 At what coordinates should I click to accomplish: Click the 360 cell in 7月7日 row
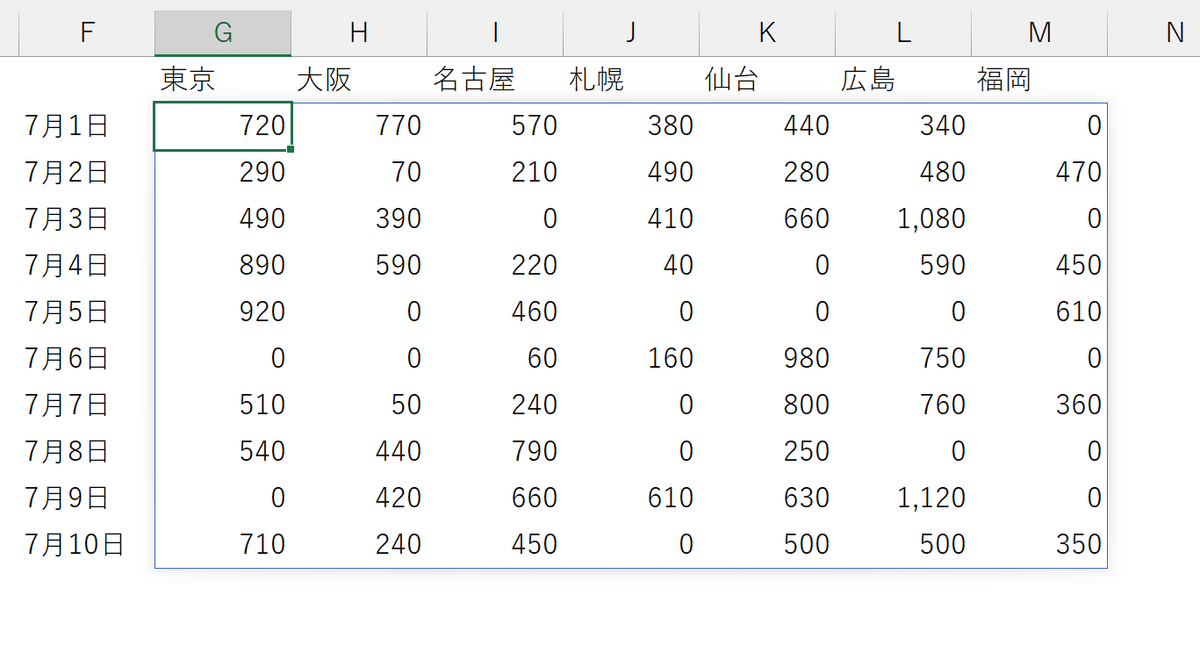1039,405
